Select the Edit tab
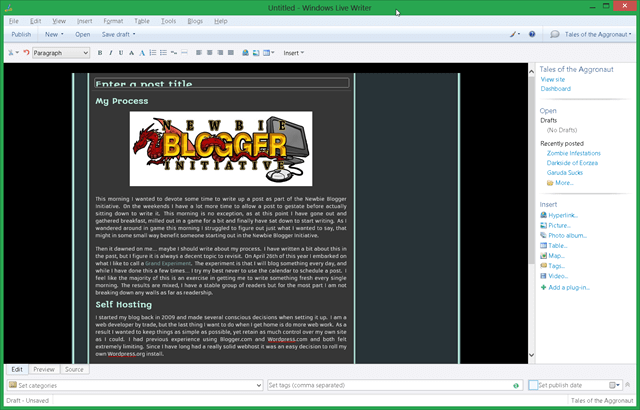The height and width of the screenshot is (410, 640). 17,369
